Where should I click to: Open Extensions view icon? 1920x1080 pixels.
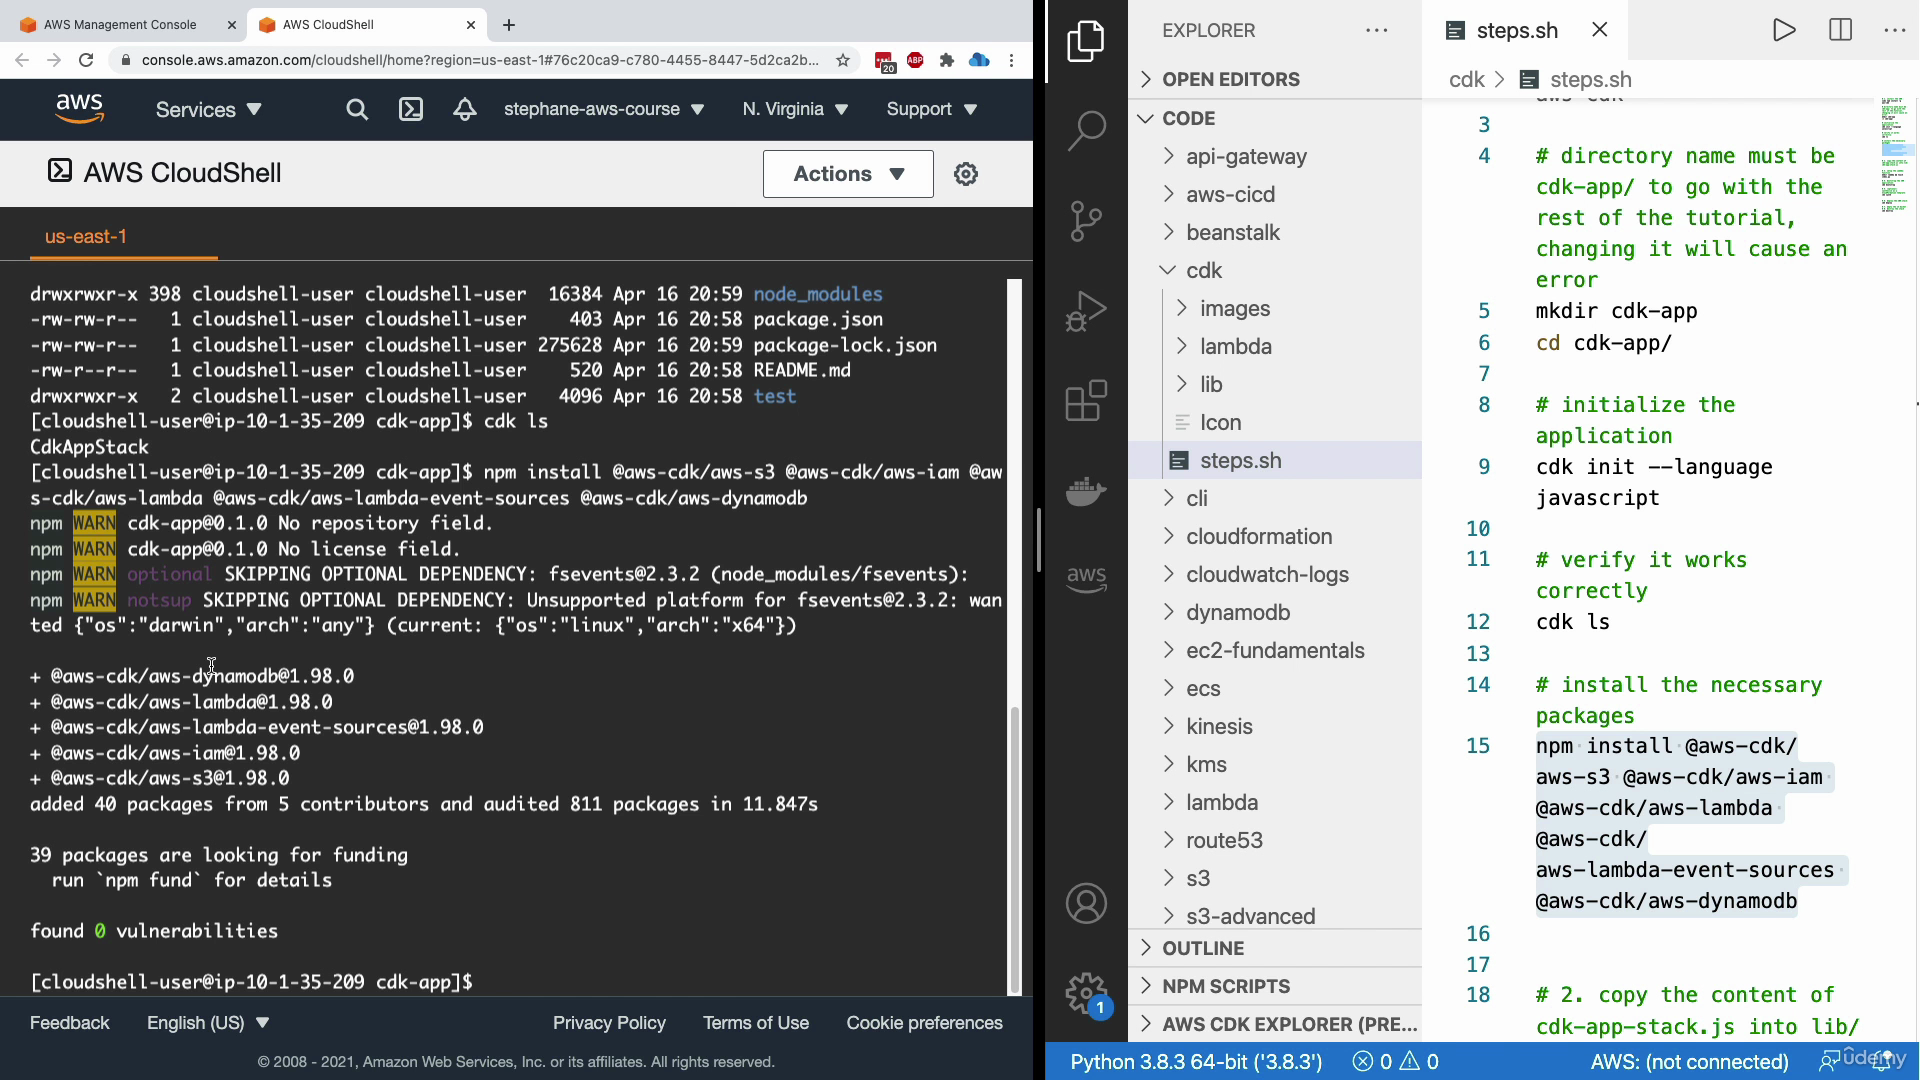1086,401
